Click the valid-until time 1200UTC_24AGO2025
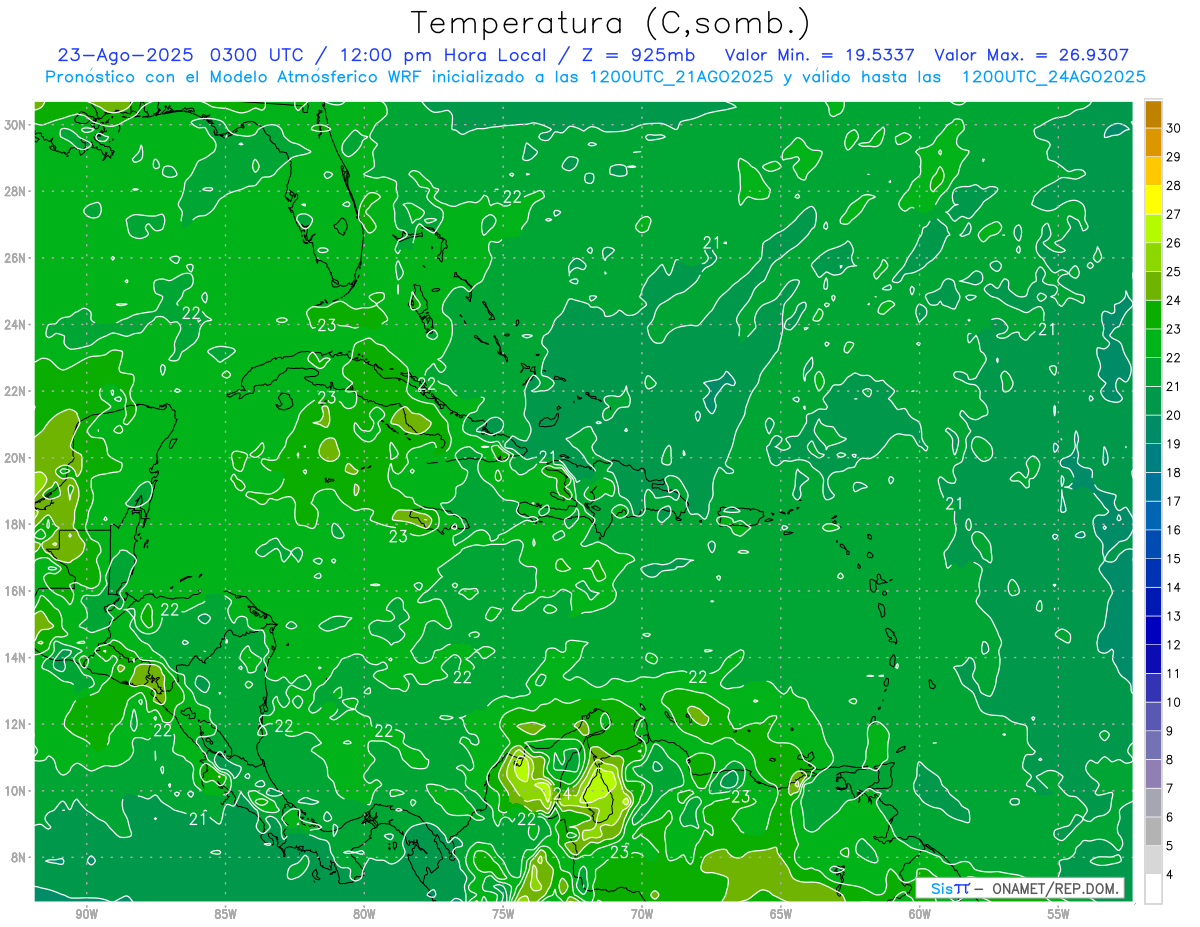The height and width of the screenshot is (927, 1200). 1053,77
